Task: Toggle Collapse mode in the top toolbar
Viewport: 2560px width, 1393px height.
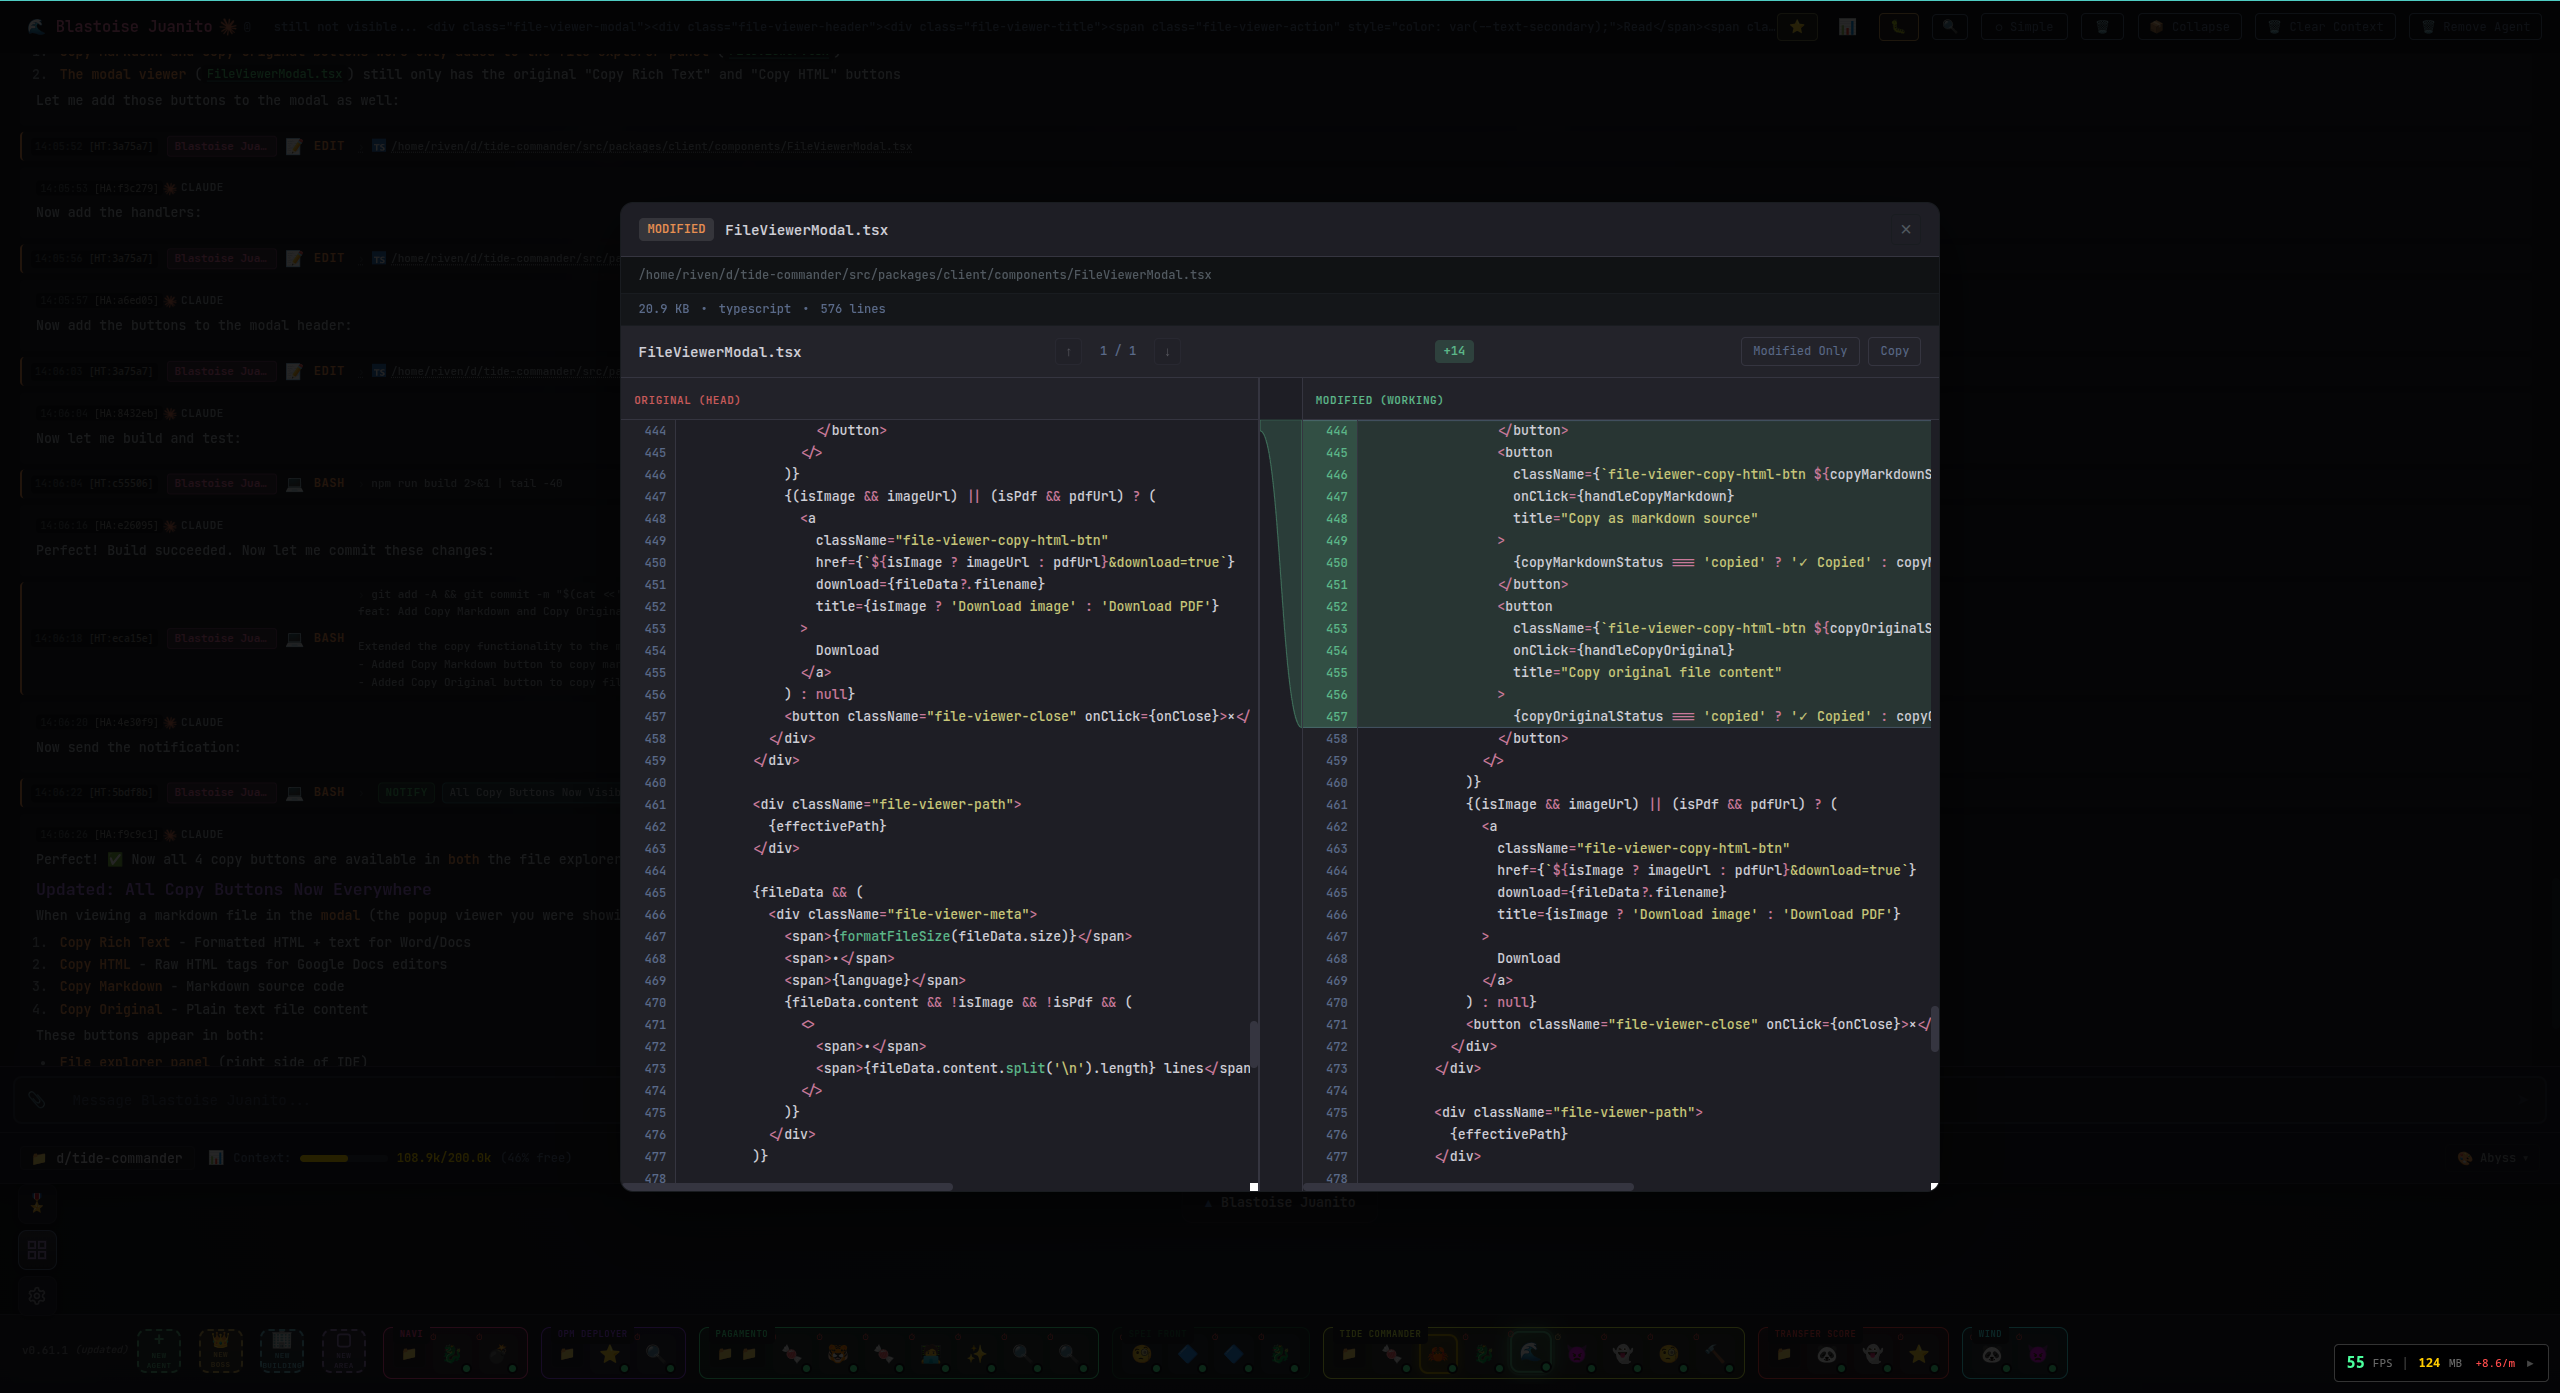Action: click(2189, 27)
